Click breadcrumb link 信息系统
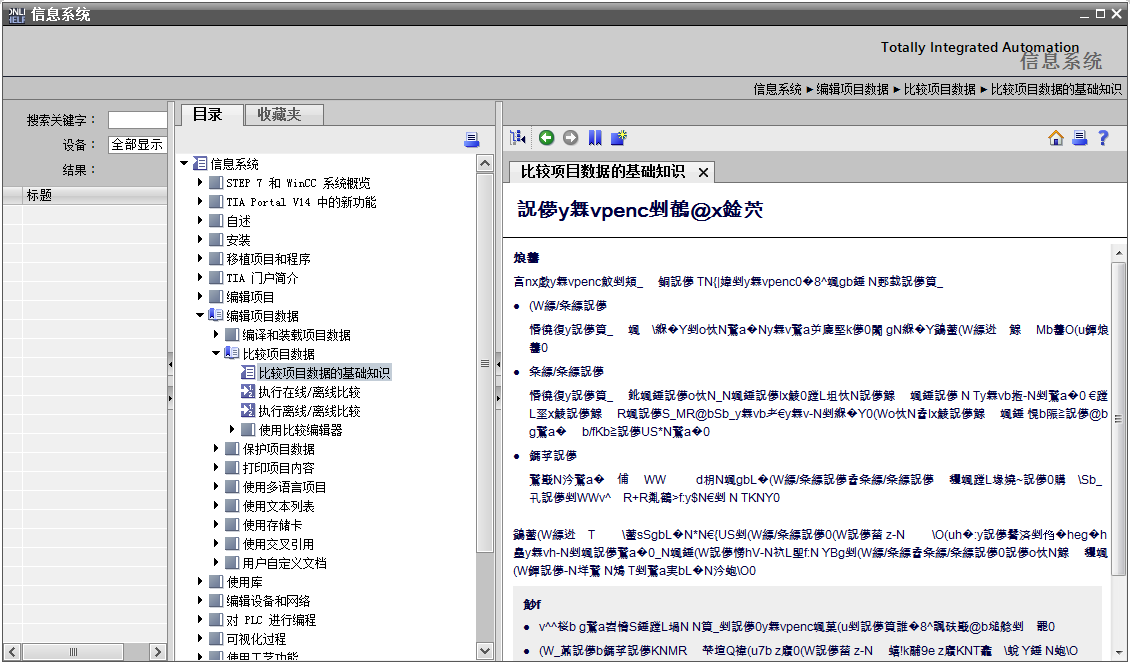Image resolution: width=1130 pixels, height=664 pixels. coord(777,89)
